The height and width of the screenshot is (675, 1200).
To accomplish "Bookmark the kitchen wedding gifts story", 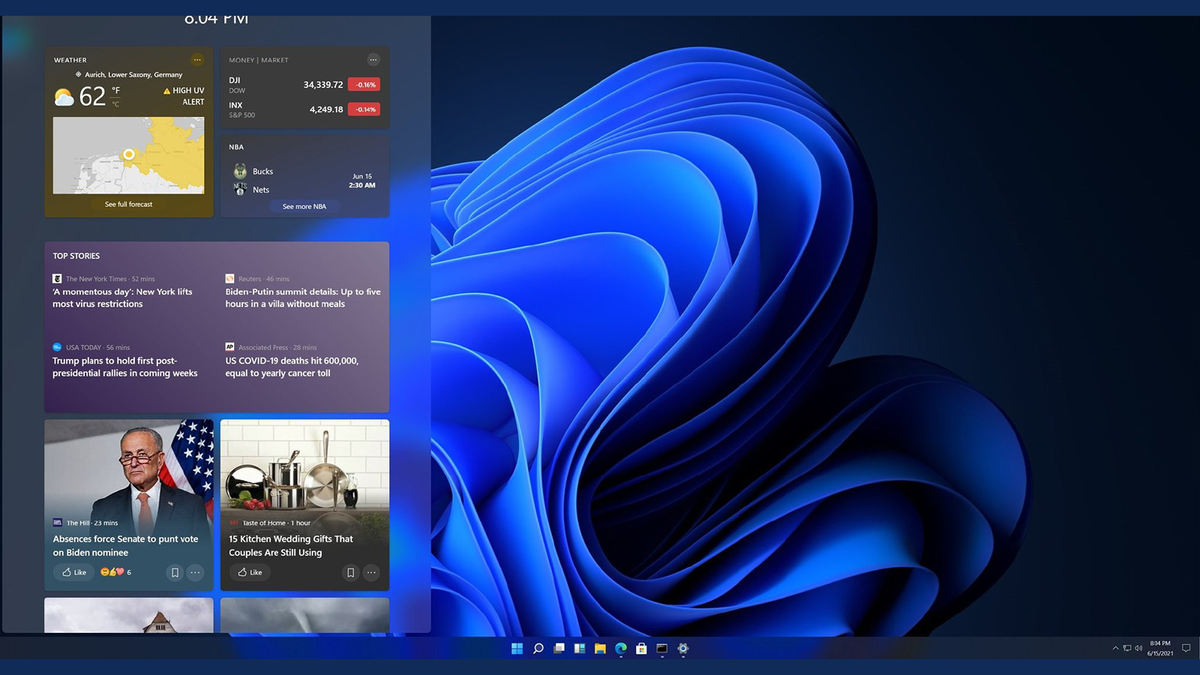I will pyautogui.click(x=351, y=572).
